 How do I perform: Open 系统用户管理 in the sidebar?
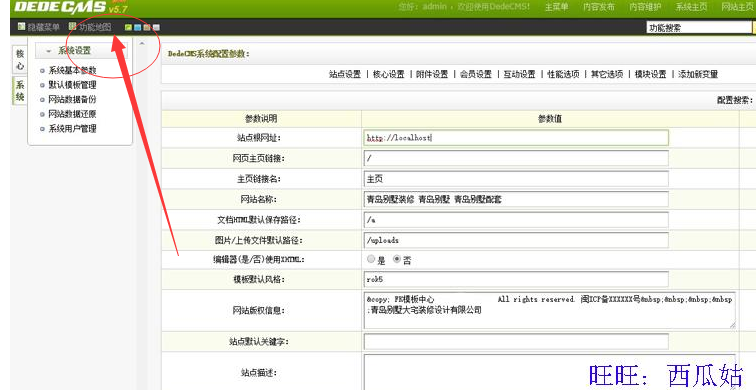[72, 129]
